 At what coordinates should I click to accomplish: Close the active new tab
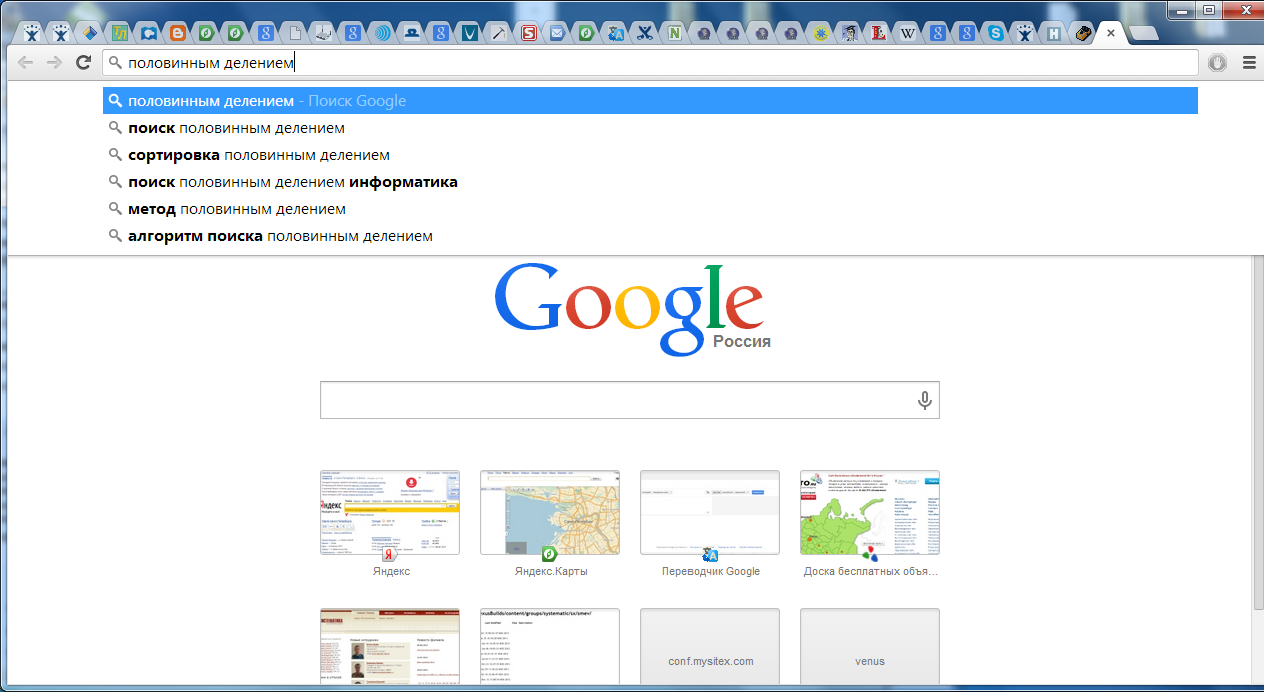click(1110, 33)
